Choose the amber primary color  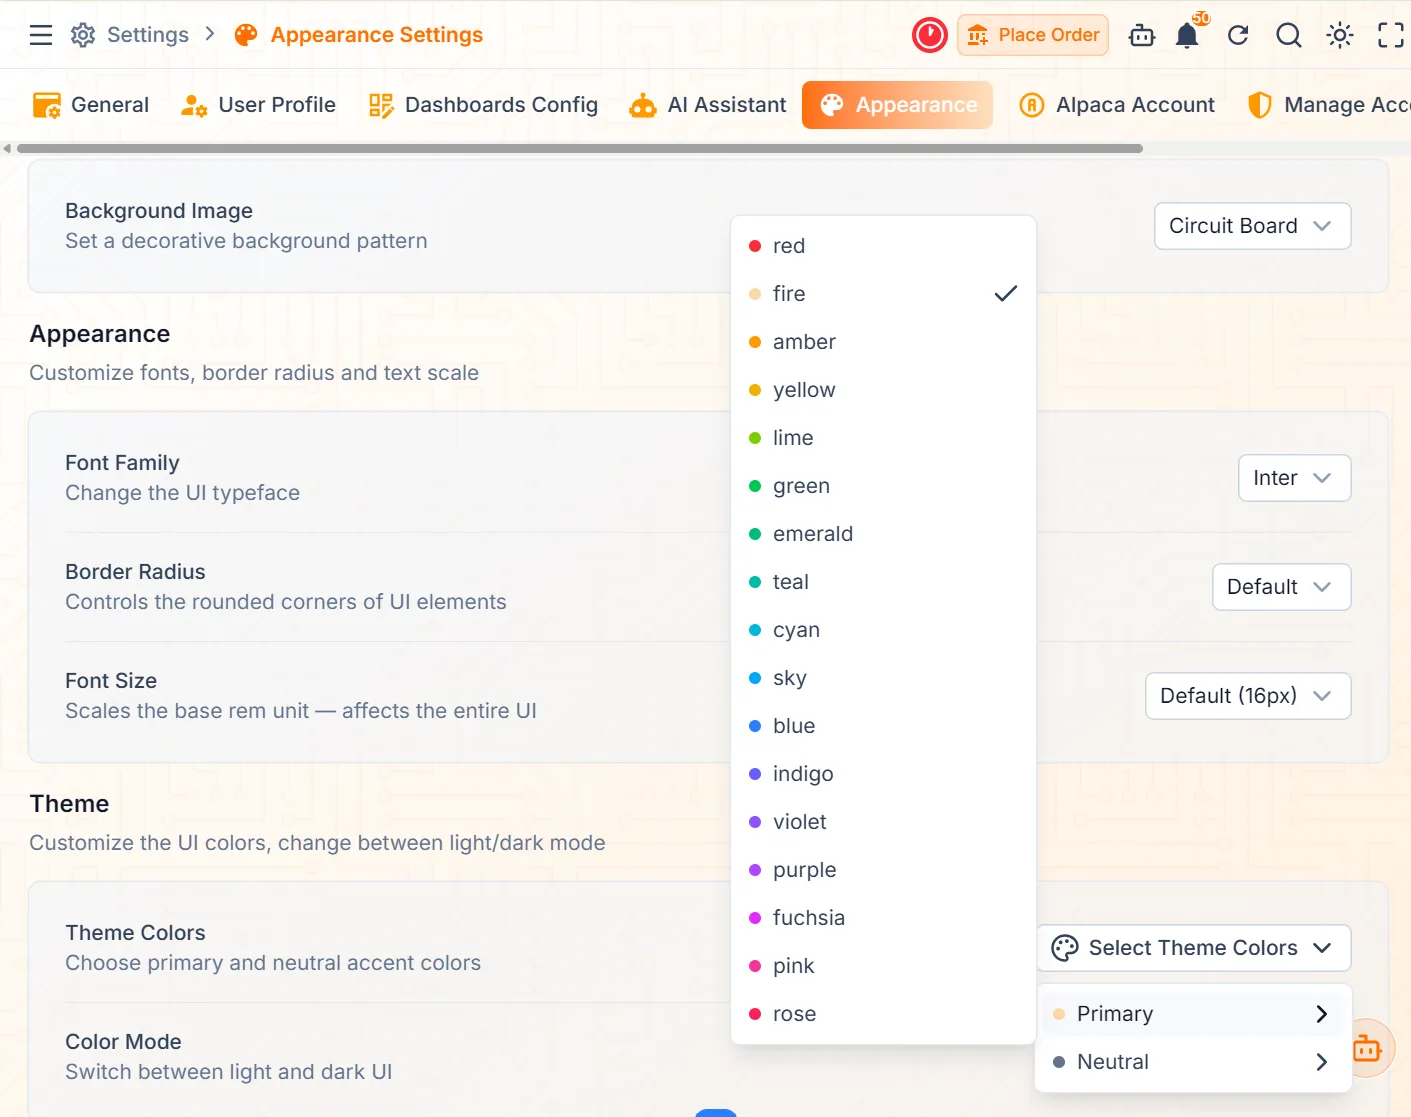pos(883,342)
